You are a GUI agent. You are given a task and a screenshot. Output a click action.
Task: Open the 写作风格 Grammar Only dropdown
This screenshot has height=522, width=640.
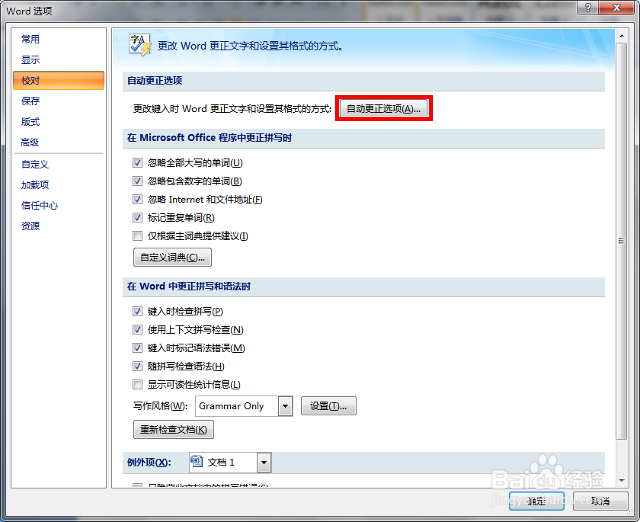pyautogui.click(x=285, y=406)
